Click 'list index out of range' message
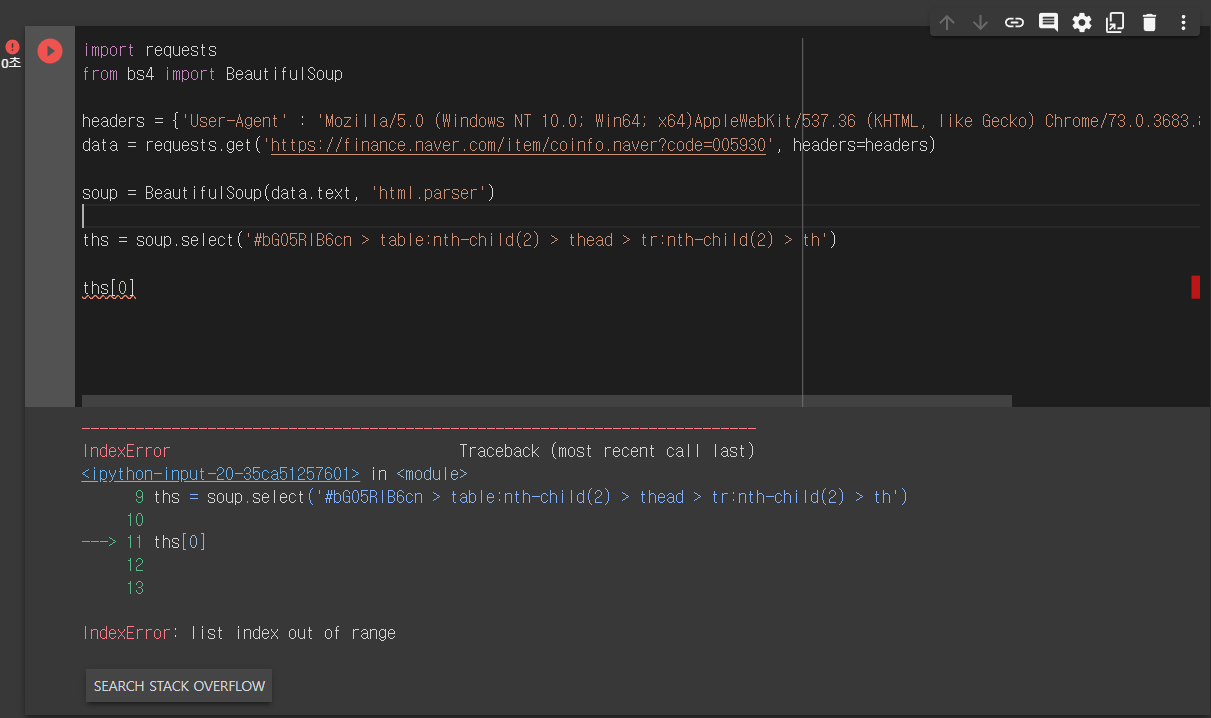This screenshot has height=718, width=1211. click(293, 633)
